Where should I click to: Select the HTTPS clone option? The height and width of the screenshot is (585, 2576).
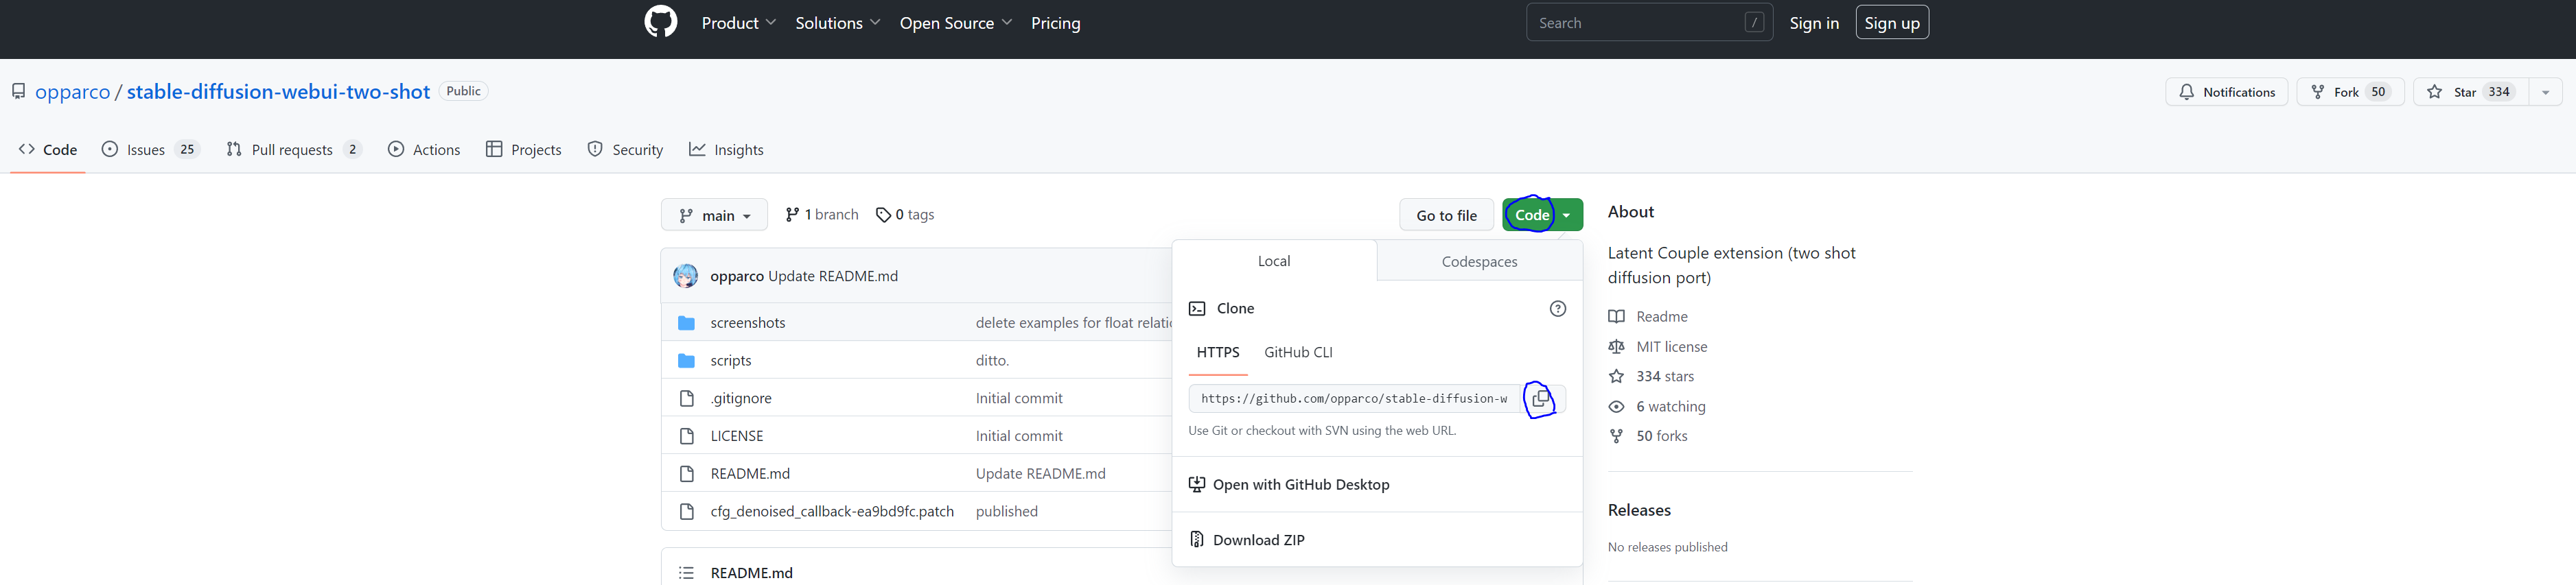pyautogui.click(x=1217, y=353)
